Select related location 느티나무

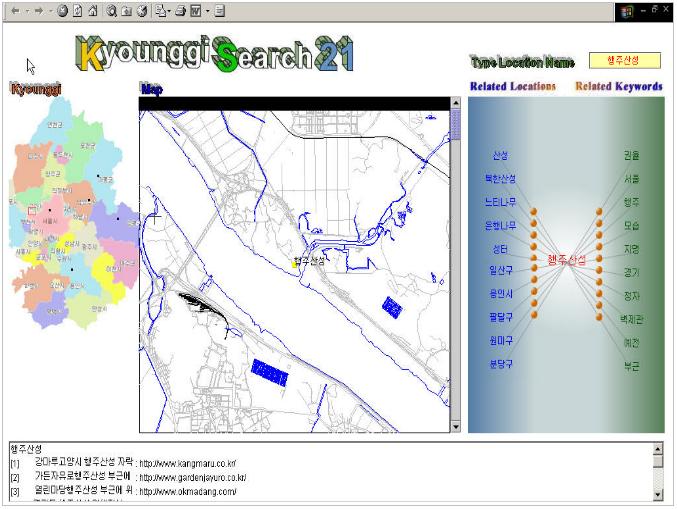[x=500, y=202]
